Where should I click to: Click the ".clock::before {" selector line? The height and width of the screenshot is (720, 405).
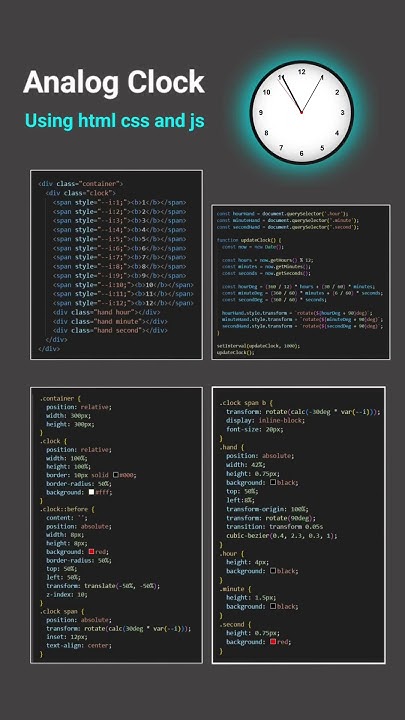(x=67, y=509)
